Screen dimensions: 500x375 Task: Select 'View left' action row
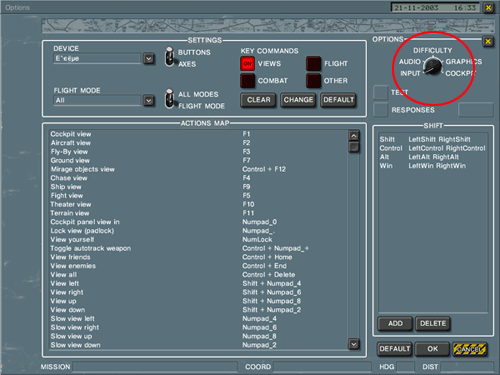click(x=198, y=283)
